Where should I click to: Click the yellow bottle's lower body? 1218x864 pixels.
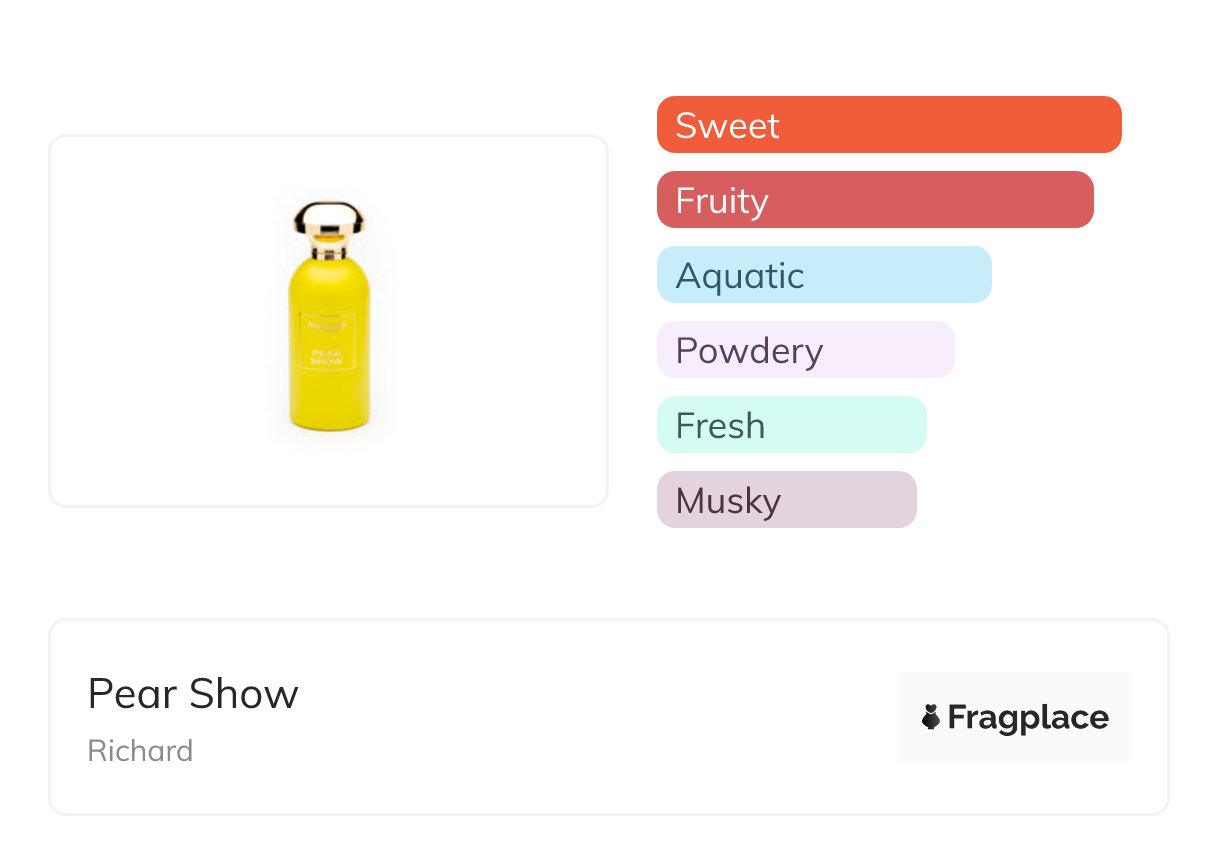[x=328, y=400]
